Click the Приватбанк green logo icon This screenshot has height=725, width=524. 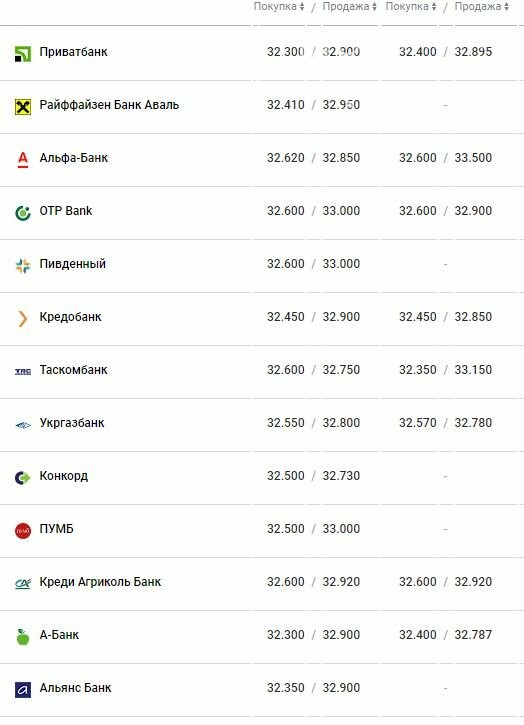[23, 54]
